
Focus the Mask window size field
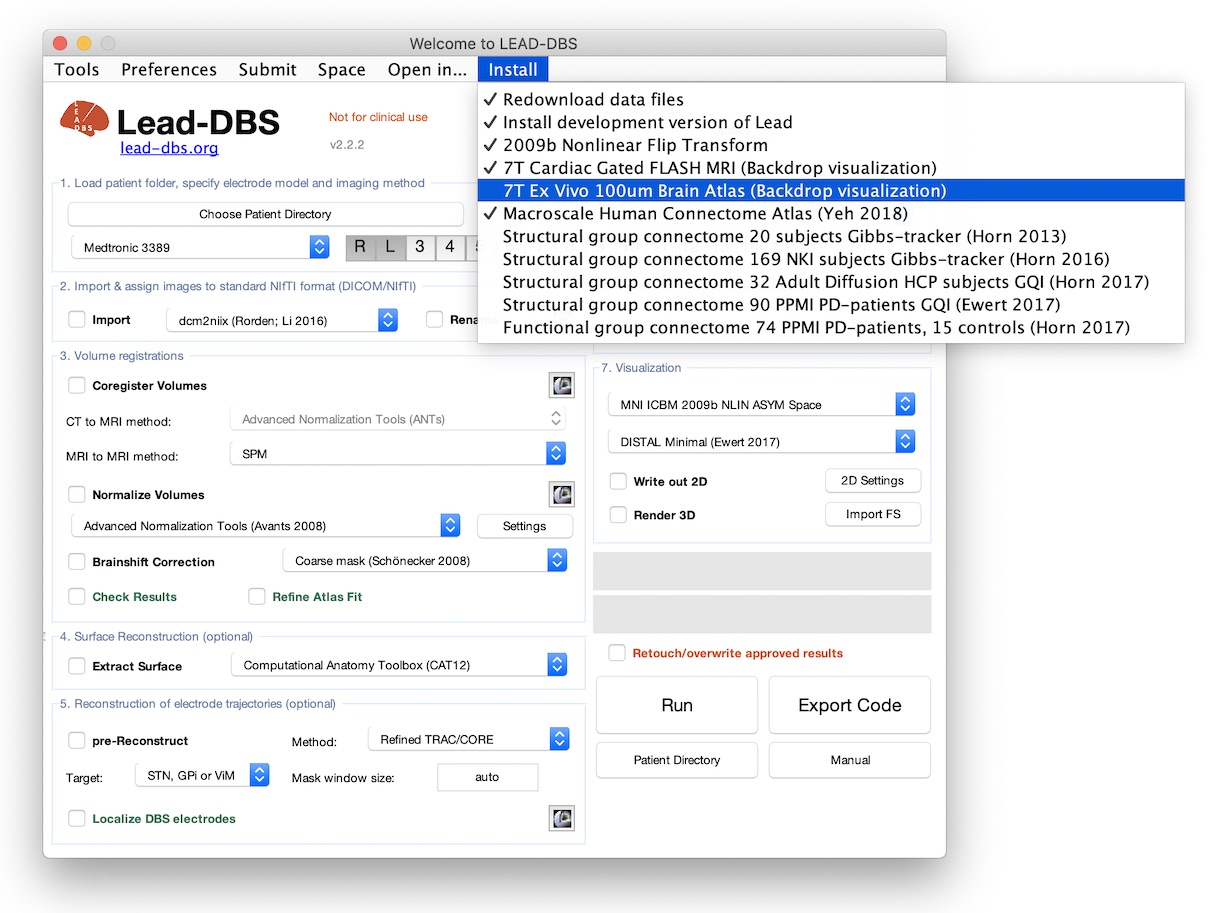coord(488,777)
